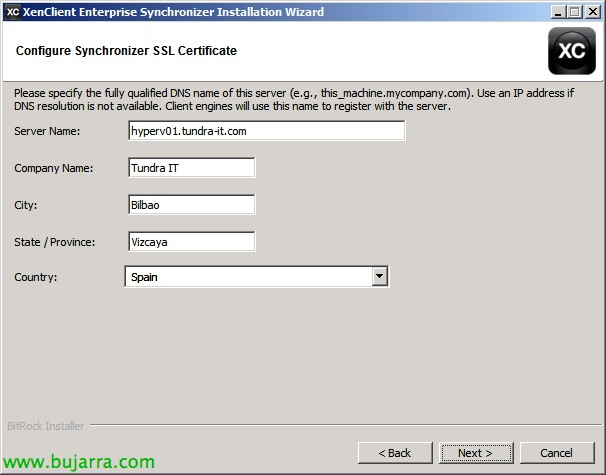This screenshot has width=606, height=475.
Task: Cancel the installation wizard
Action: click(x=557, y=453)
